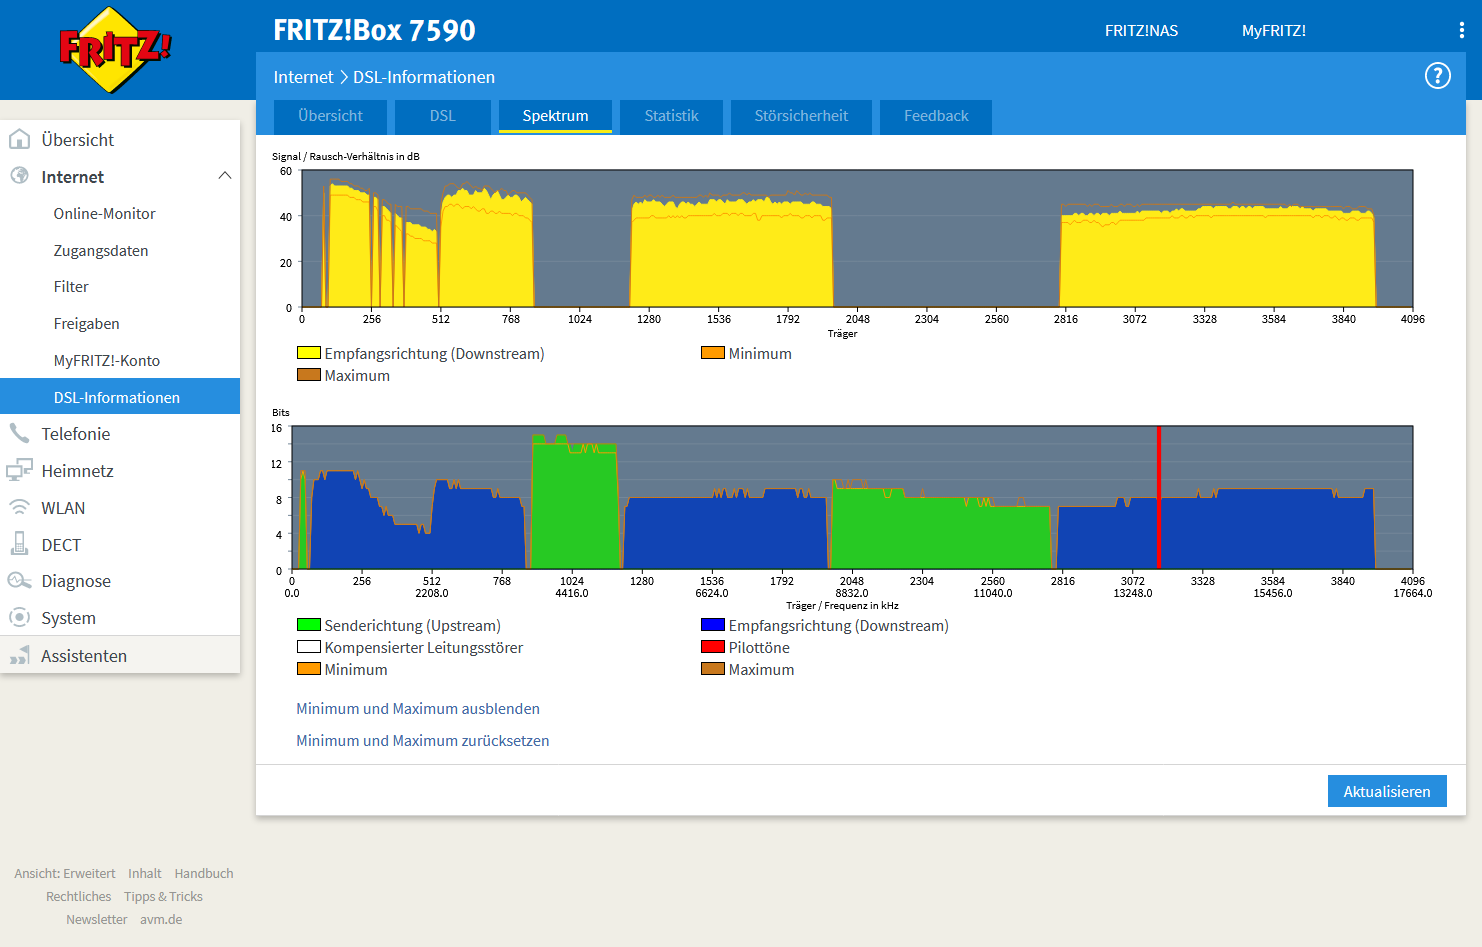Click the FRITZ!Box 7590 title
The height and width of the screenshot is (947, 1482).
tap(375, 30)
